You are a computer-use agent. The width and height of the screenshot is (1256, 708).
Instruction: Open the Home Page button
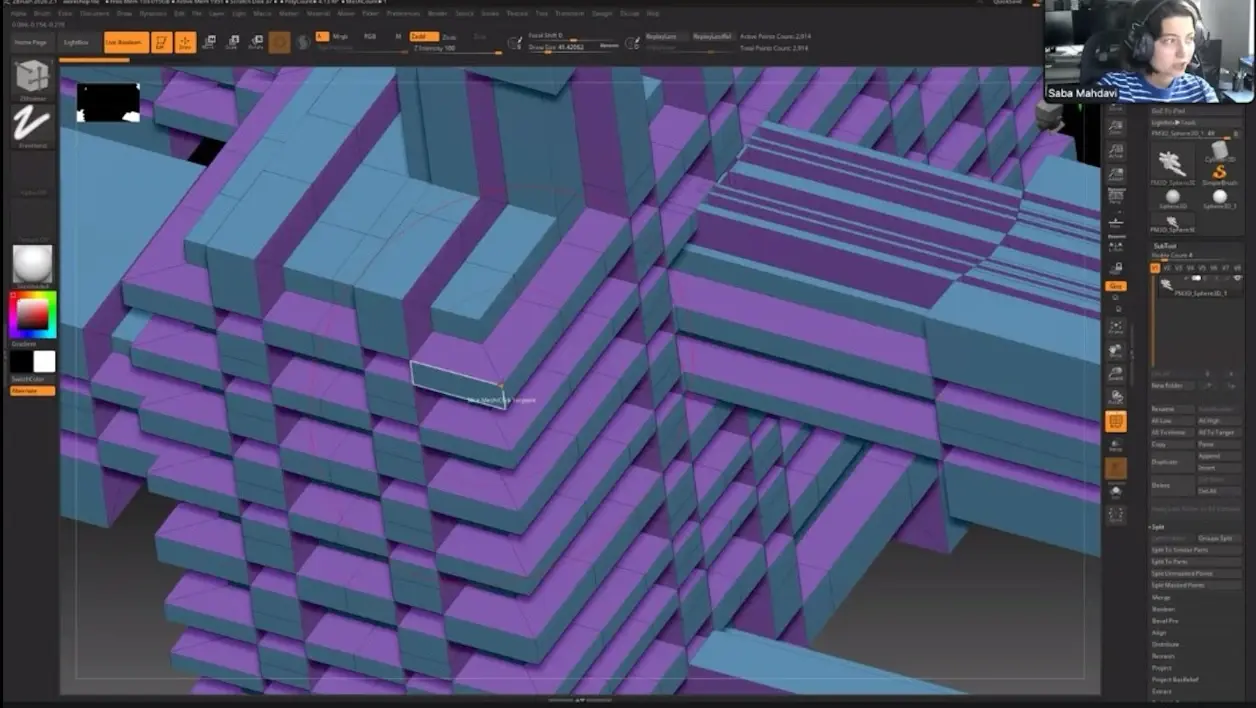tap(31, 42)
